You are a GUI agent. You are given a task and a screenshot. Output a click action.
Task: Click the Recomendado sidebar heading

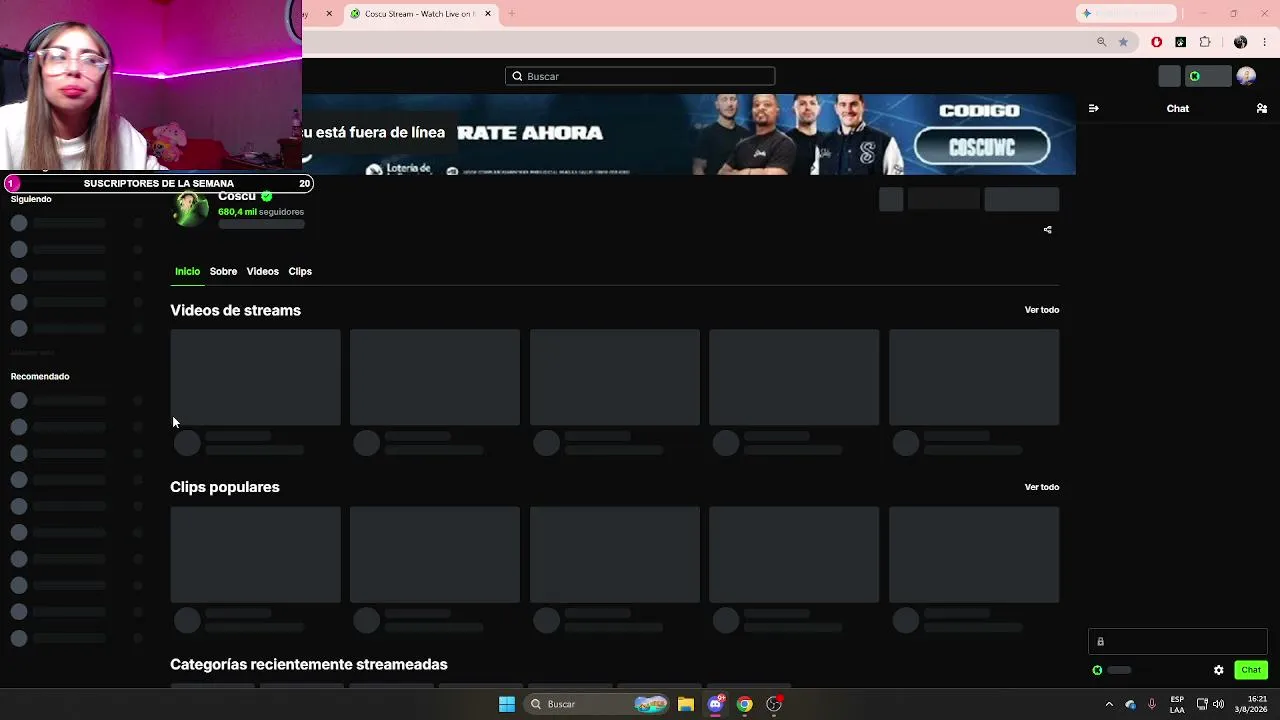[40, 376]
